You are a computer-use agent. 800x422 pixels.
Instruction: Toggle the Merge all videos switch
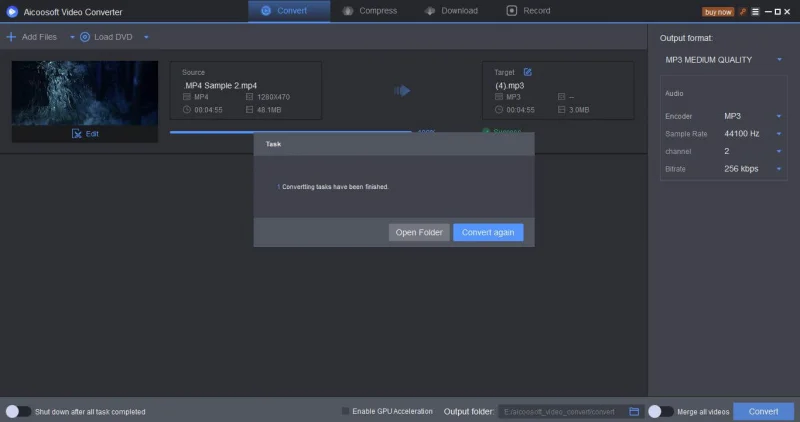659,411
